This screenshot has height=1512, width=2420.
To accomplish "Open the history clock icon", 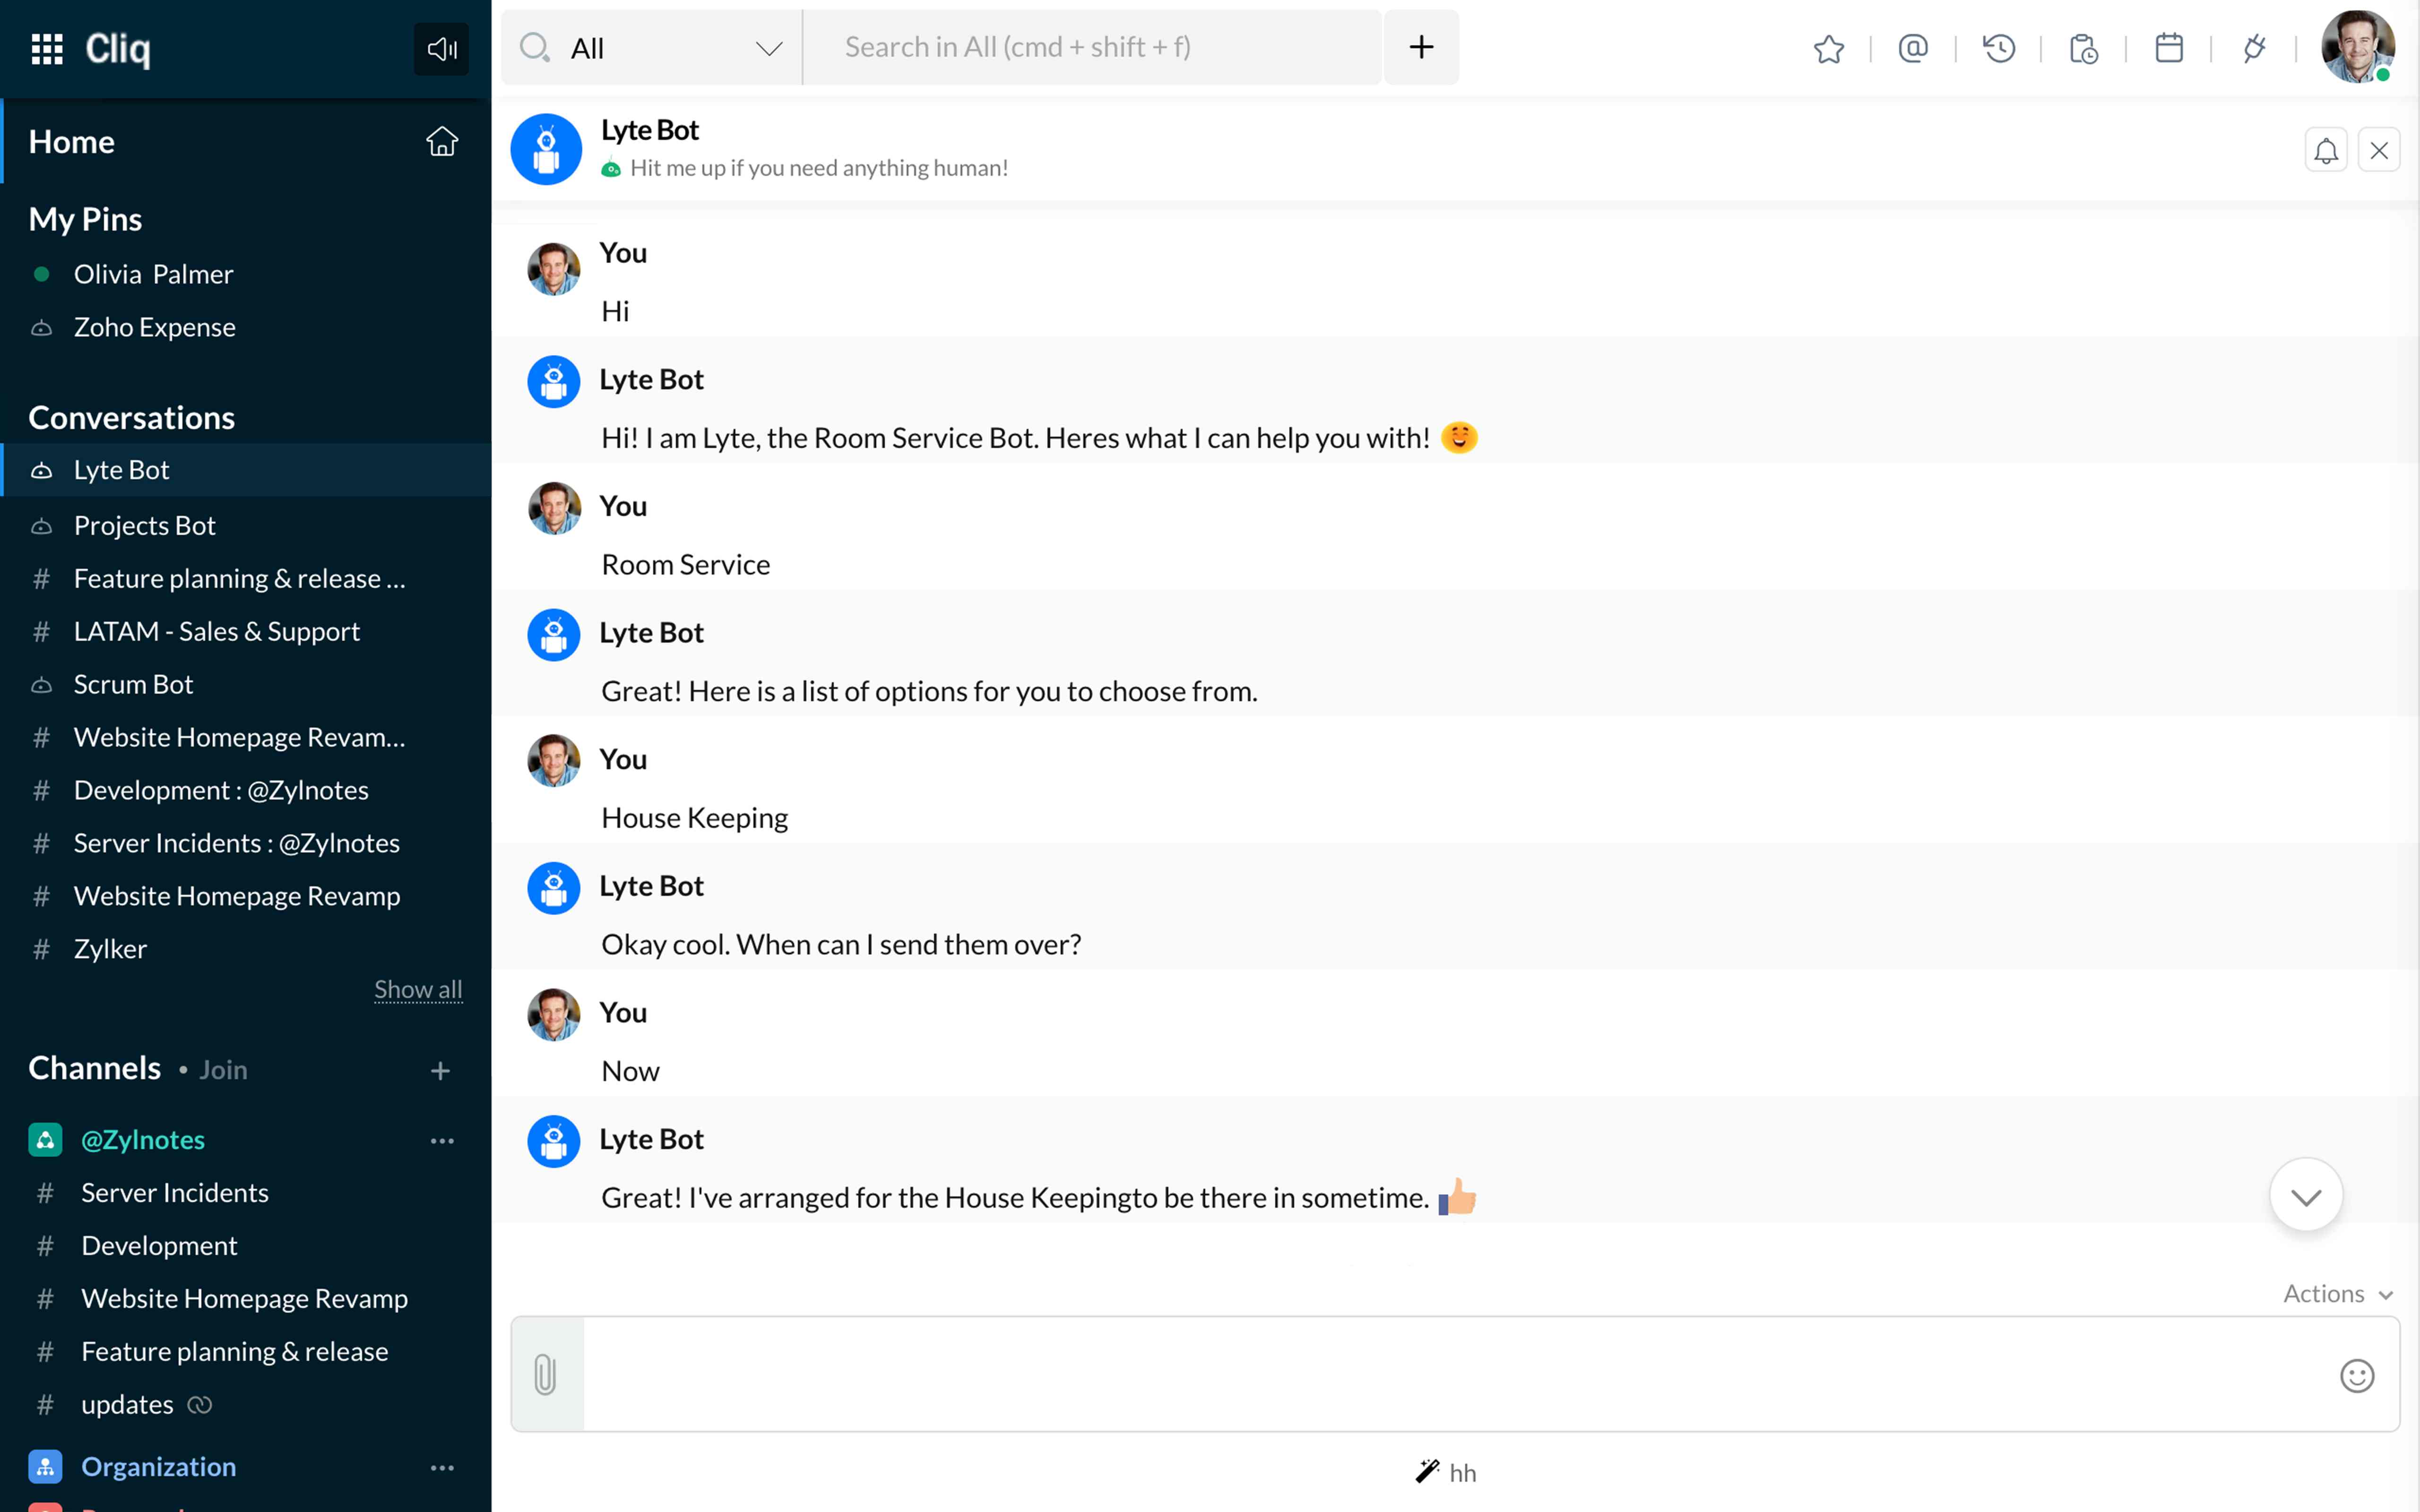I will click(x=1998, y=48).
